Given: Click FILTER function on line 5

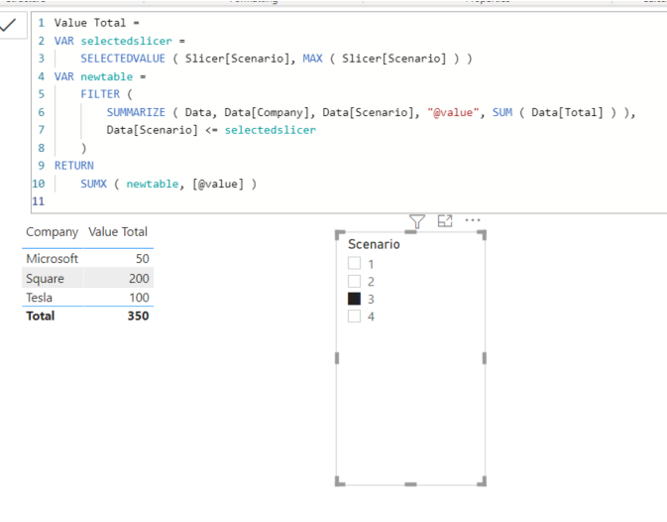Looking at the screenshot, I should click(100, 94).
